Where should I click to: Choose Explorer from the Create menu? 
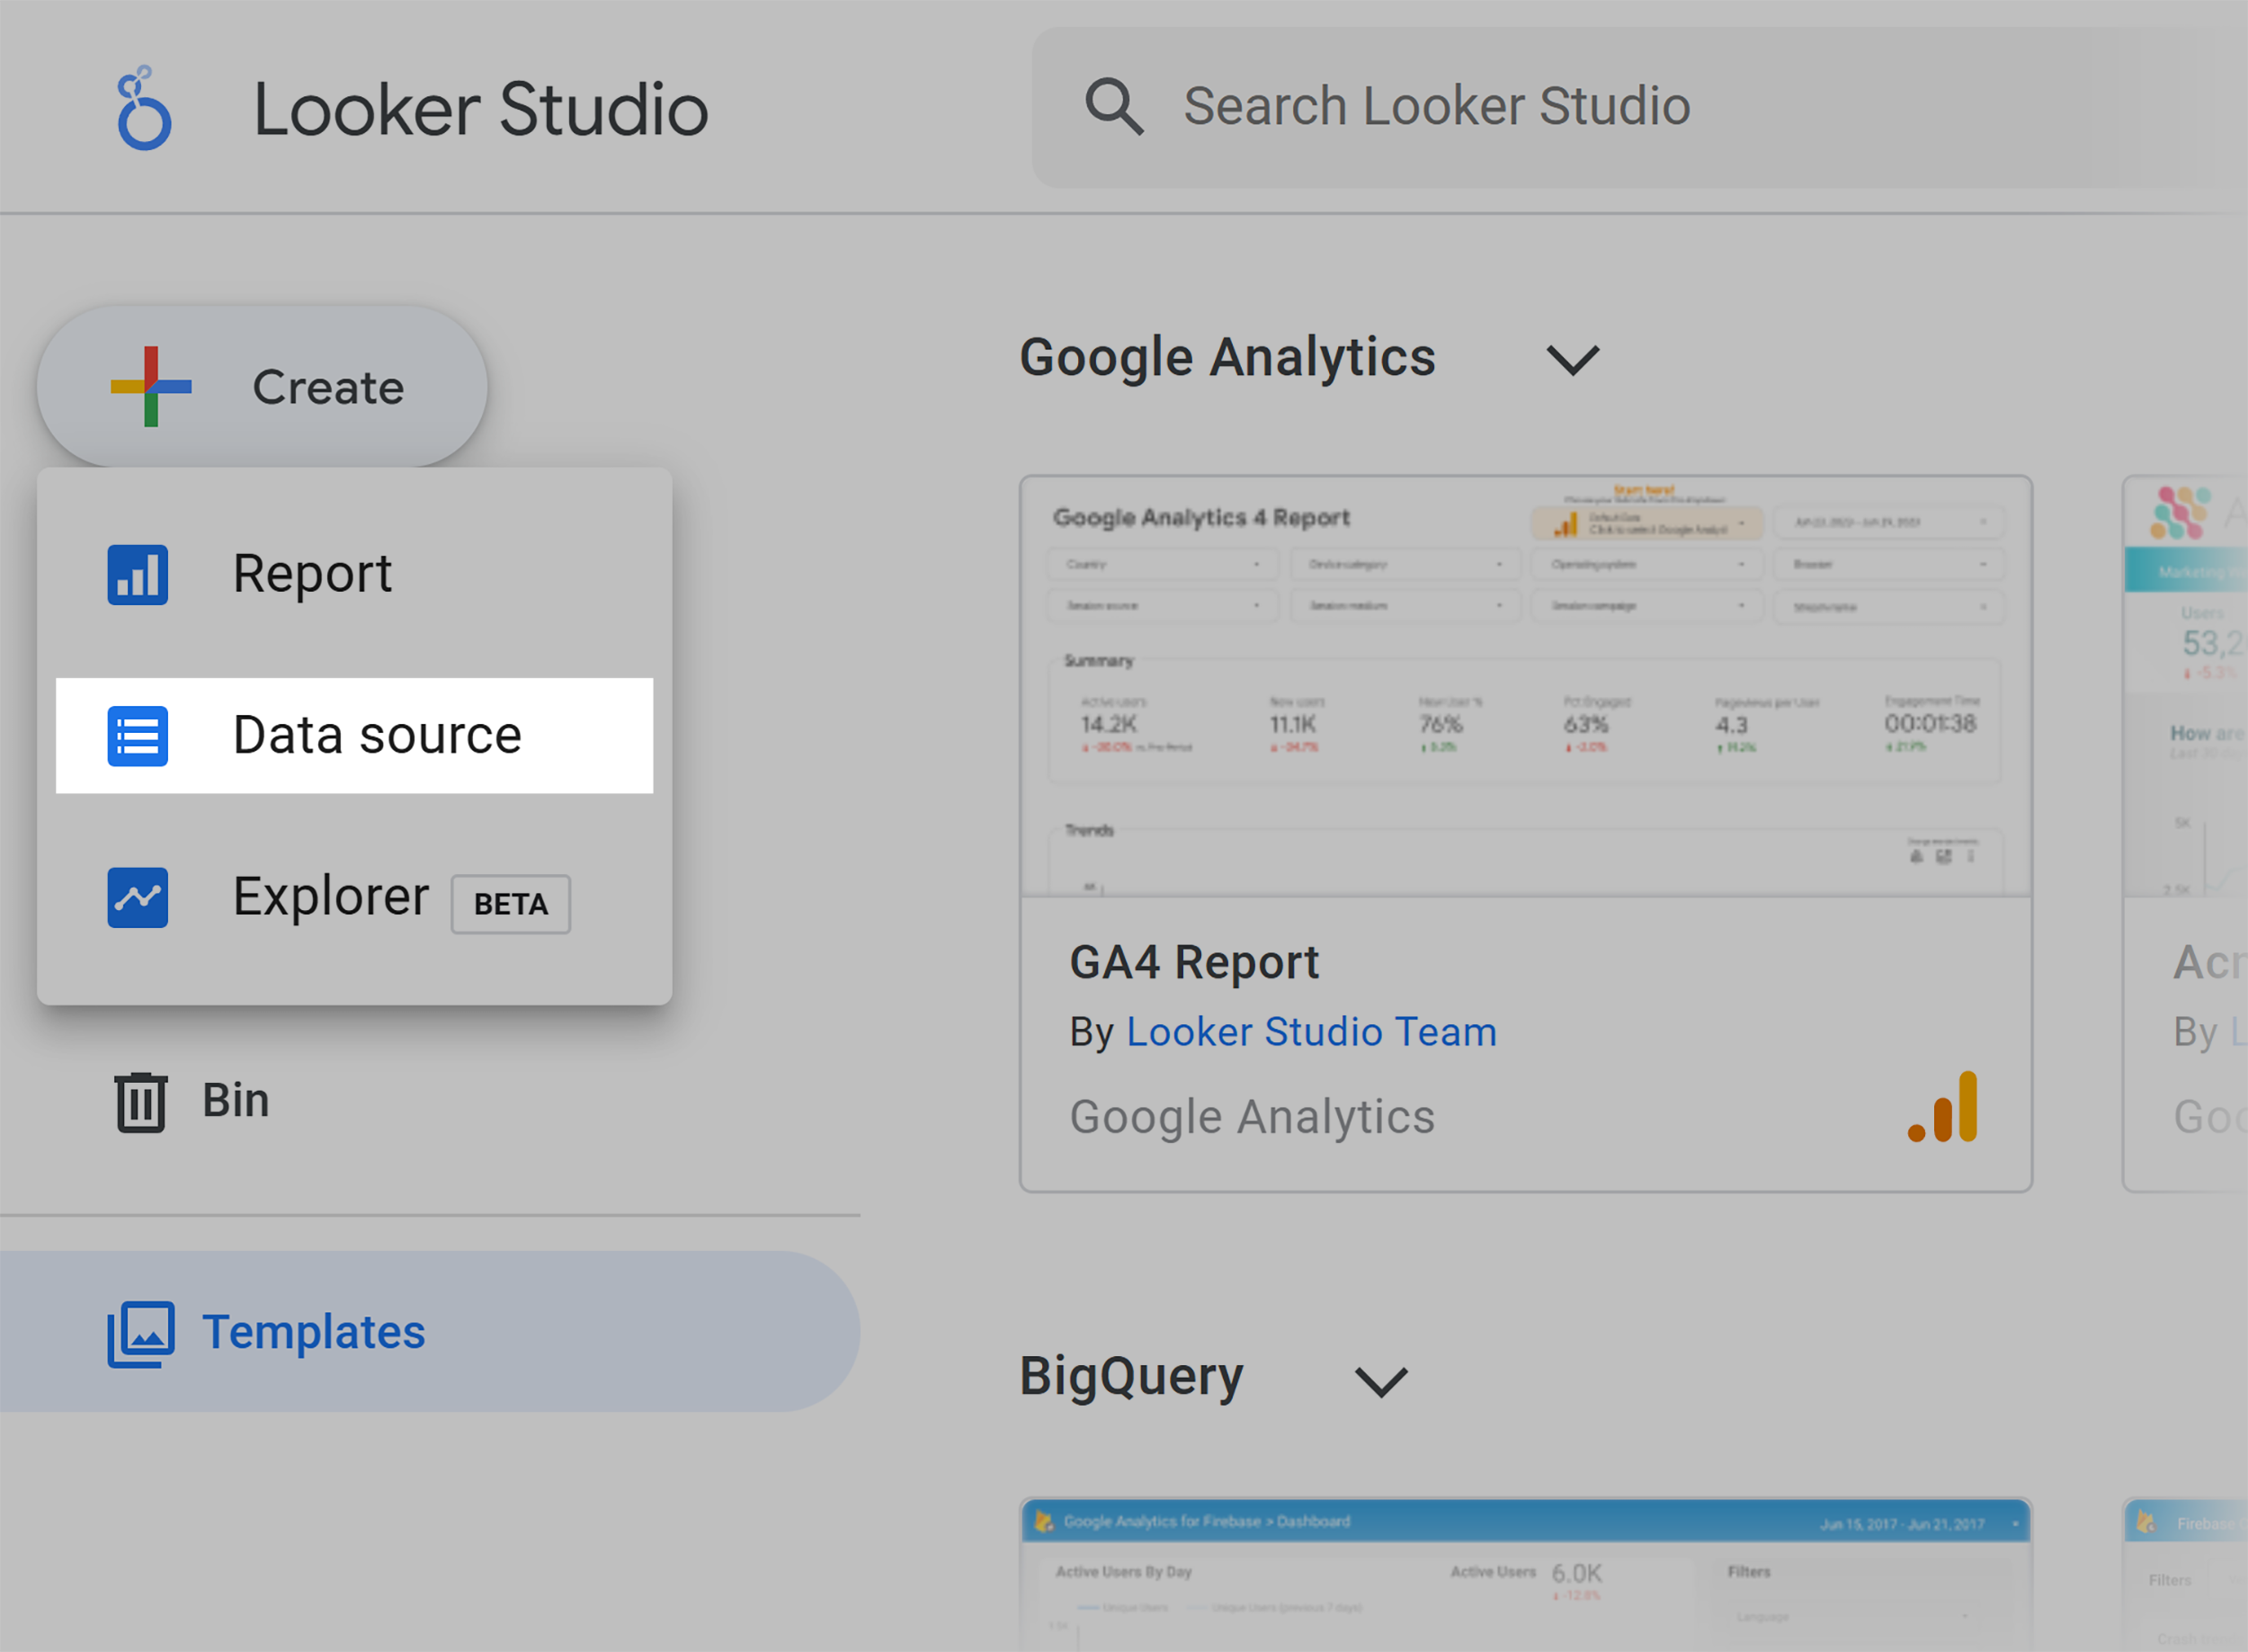pos(354,897)
